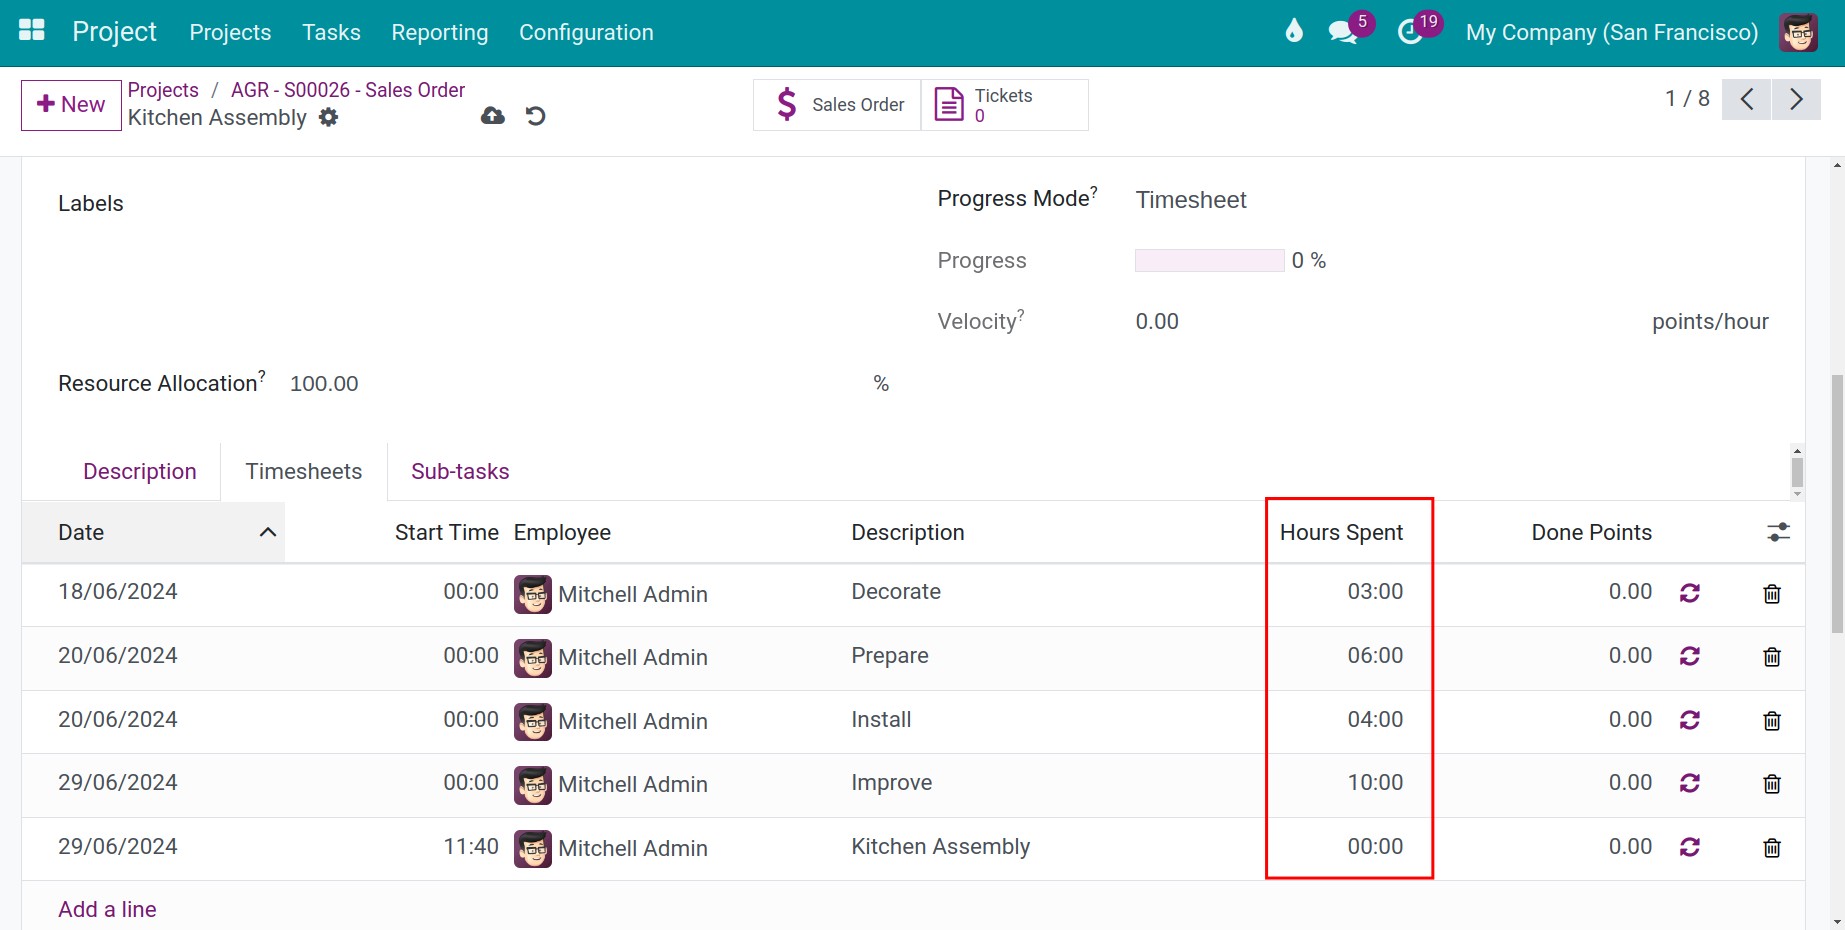Sort the timesheet table by Date column
This screenshot has height=930, width=1845.
154,532
